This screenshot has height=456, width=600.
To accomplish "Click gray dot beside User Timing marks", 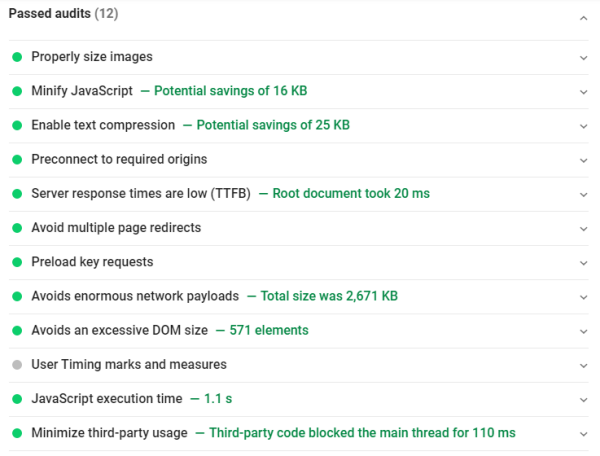I will tap(17, 365).
